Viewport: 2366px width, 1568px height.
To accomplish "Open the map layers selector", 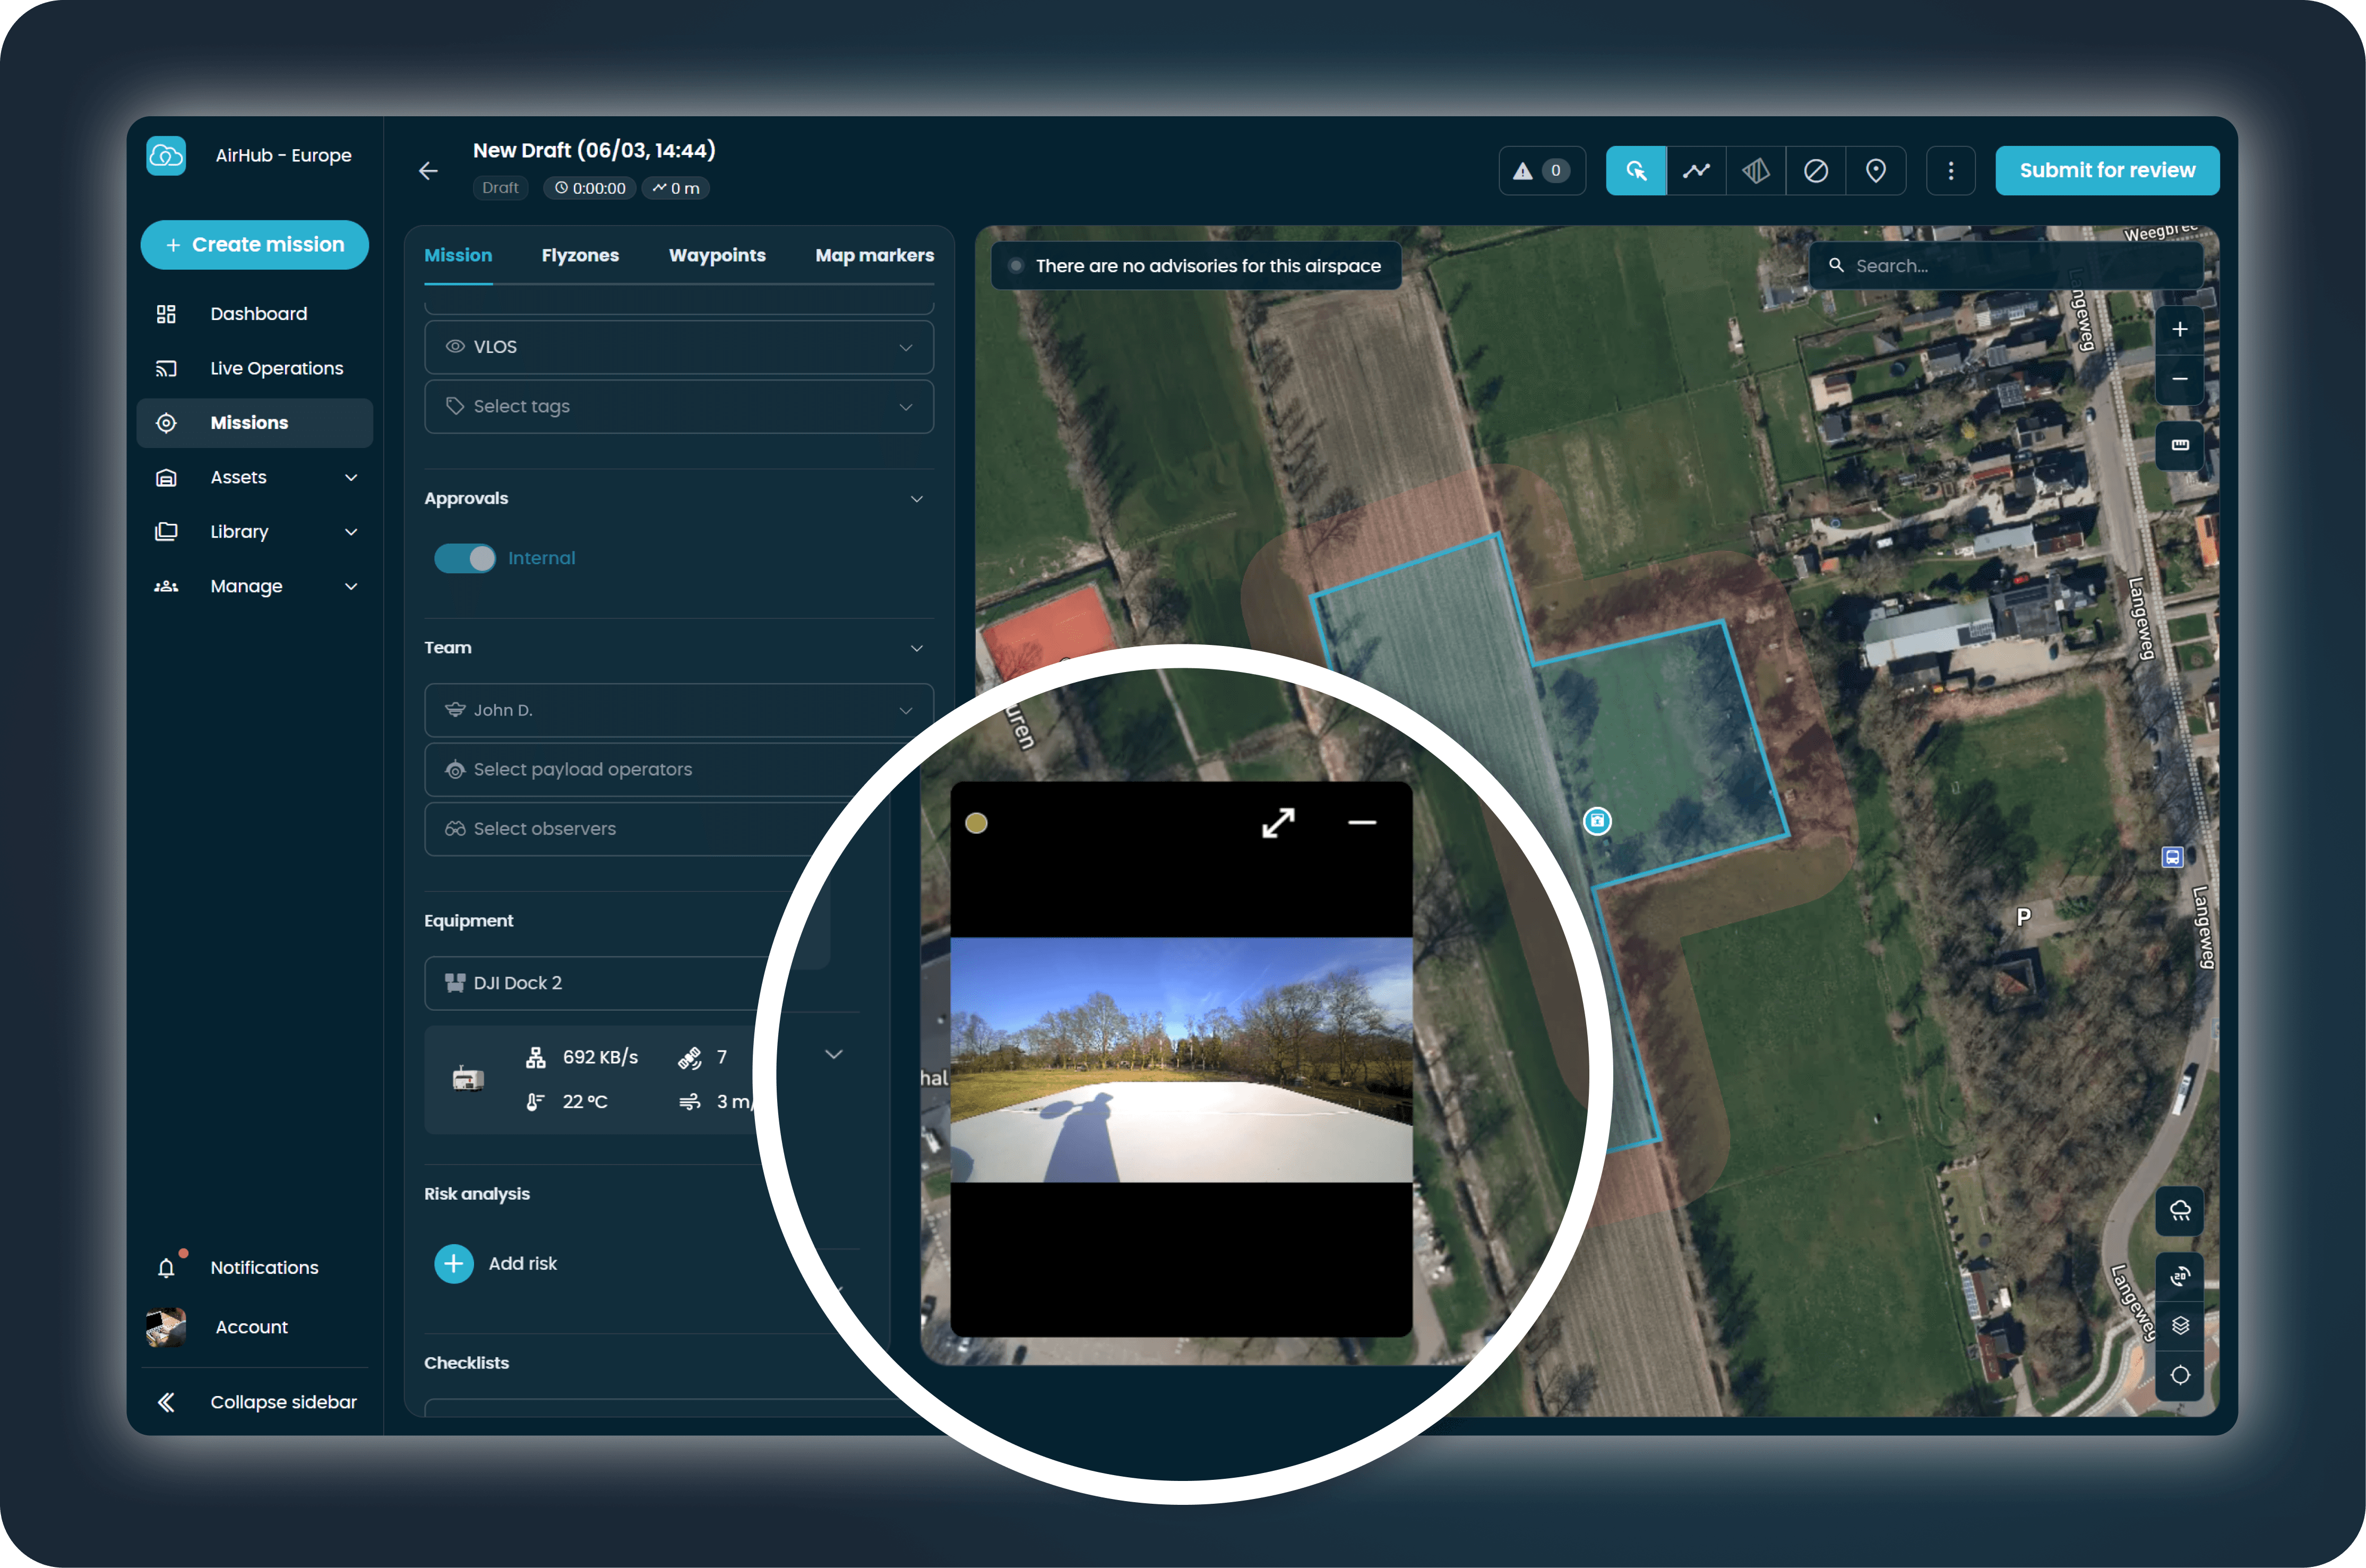I will pos(2180,1326).
